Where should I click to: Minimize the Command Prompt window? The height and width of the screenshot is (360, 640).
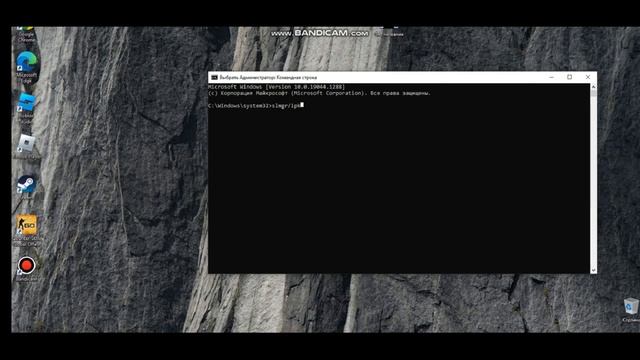(x=551, y=77)
